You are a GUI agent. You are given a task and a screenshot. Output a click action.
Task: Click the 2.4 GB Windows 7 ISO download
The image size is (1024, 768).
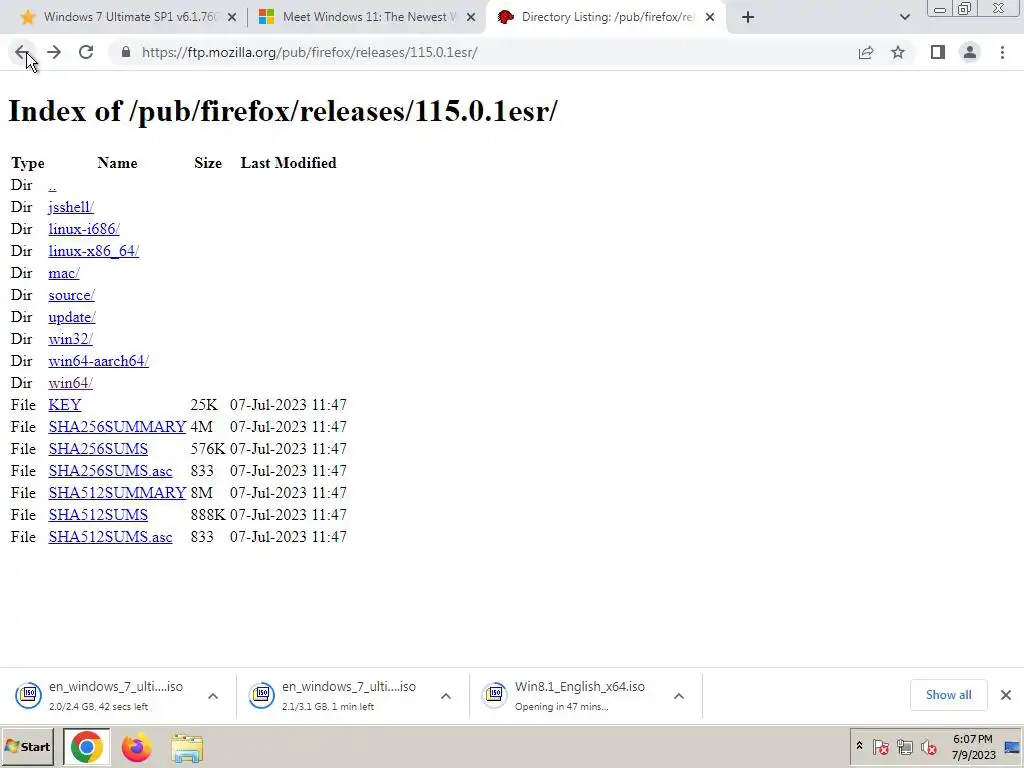[104, 696]
